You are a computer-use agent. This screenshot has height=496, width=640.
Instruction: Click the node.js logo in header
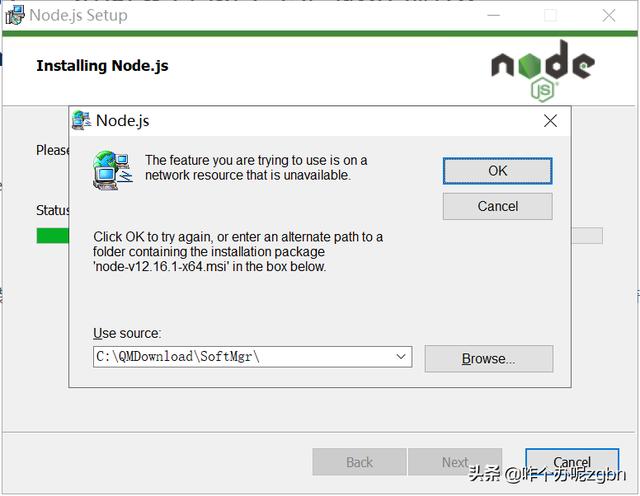pyautogui.click(x=543, y=70)
